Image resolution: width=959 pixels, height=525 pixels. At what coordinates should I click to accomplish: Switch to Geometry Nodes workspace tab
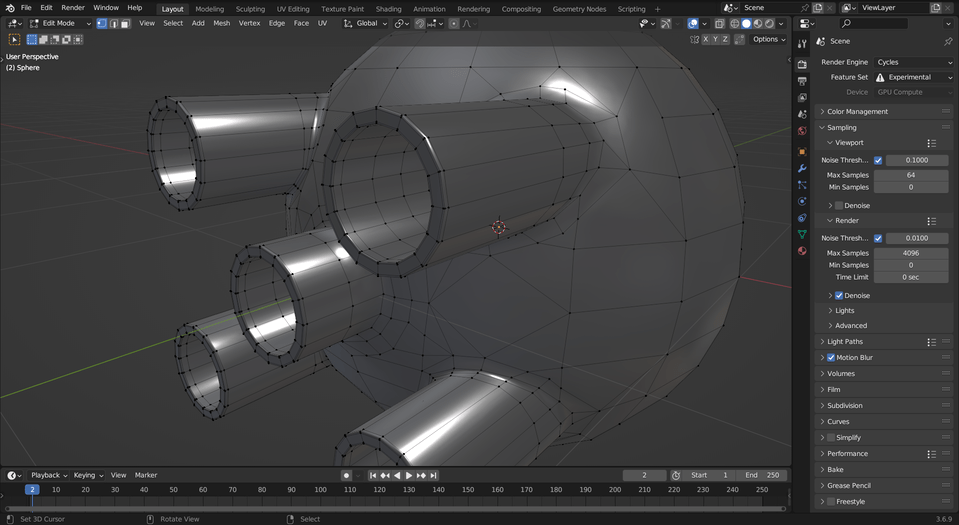point(579,9)
